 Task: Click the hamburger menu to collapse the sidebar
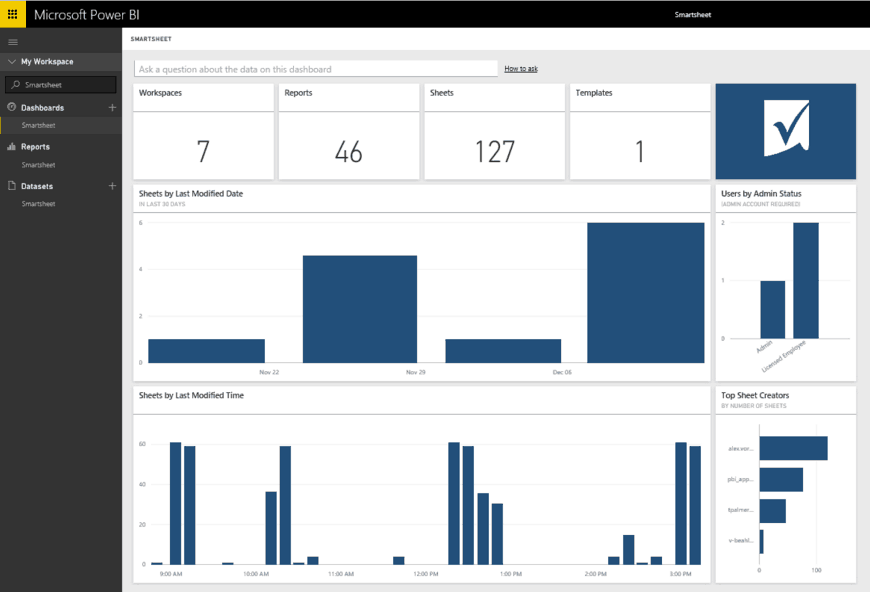[13, 41]
